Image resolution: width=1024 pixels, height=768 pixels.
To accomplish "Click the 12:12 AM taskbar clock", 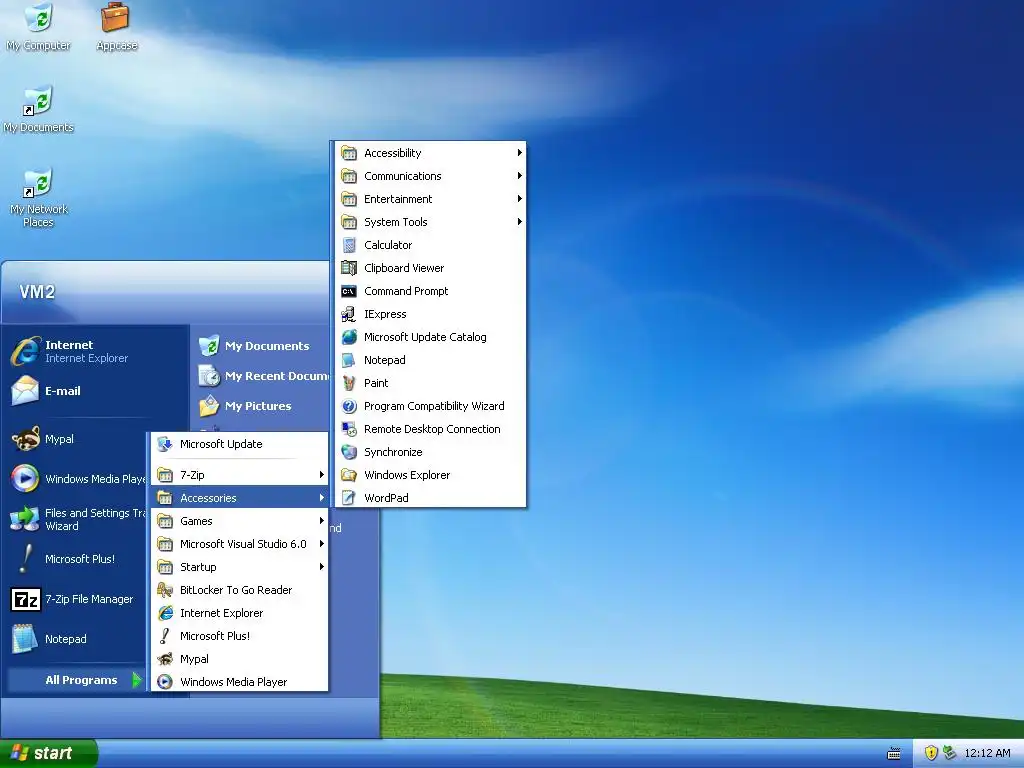I will tap(987, 754).
